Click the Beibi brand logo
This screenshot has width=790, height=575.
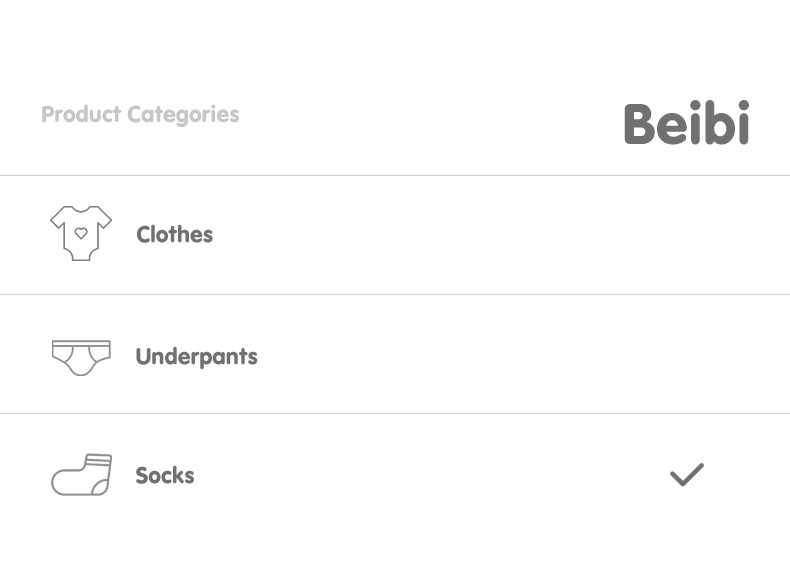tap(686, 124)
